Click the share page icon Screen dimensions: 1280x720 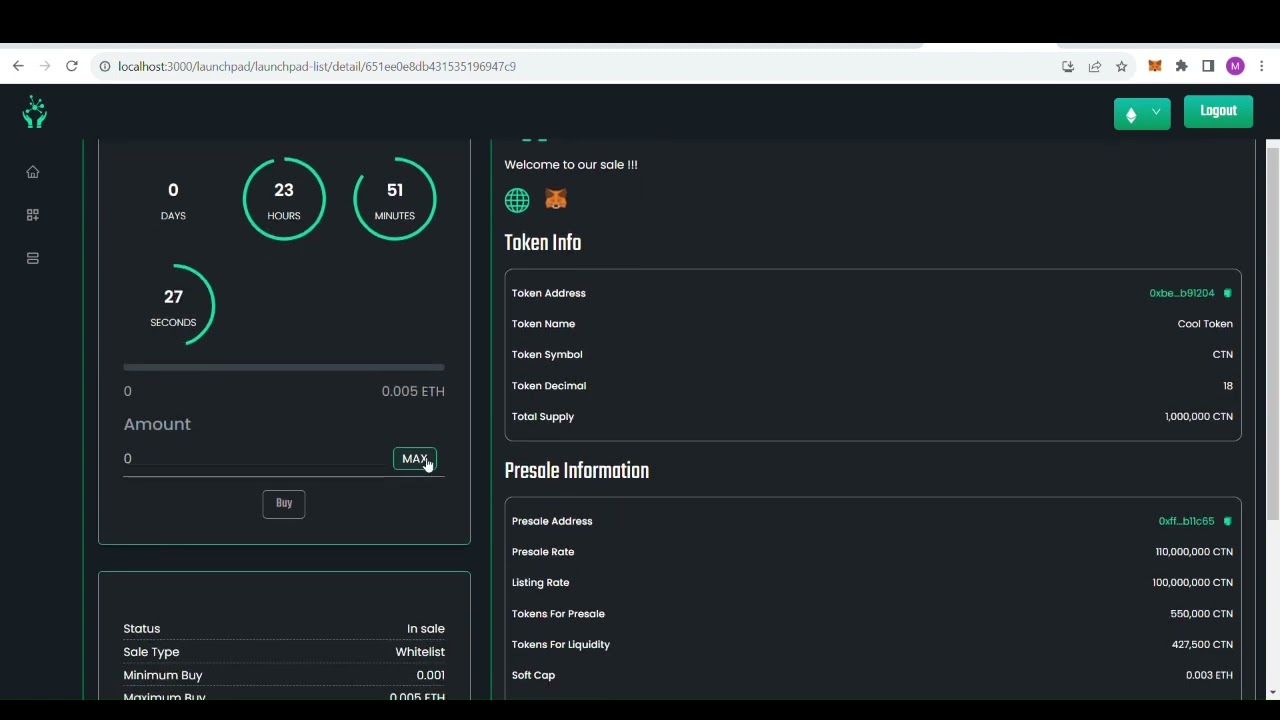[1095, 67]
